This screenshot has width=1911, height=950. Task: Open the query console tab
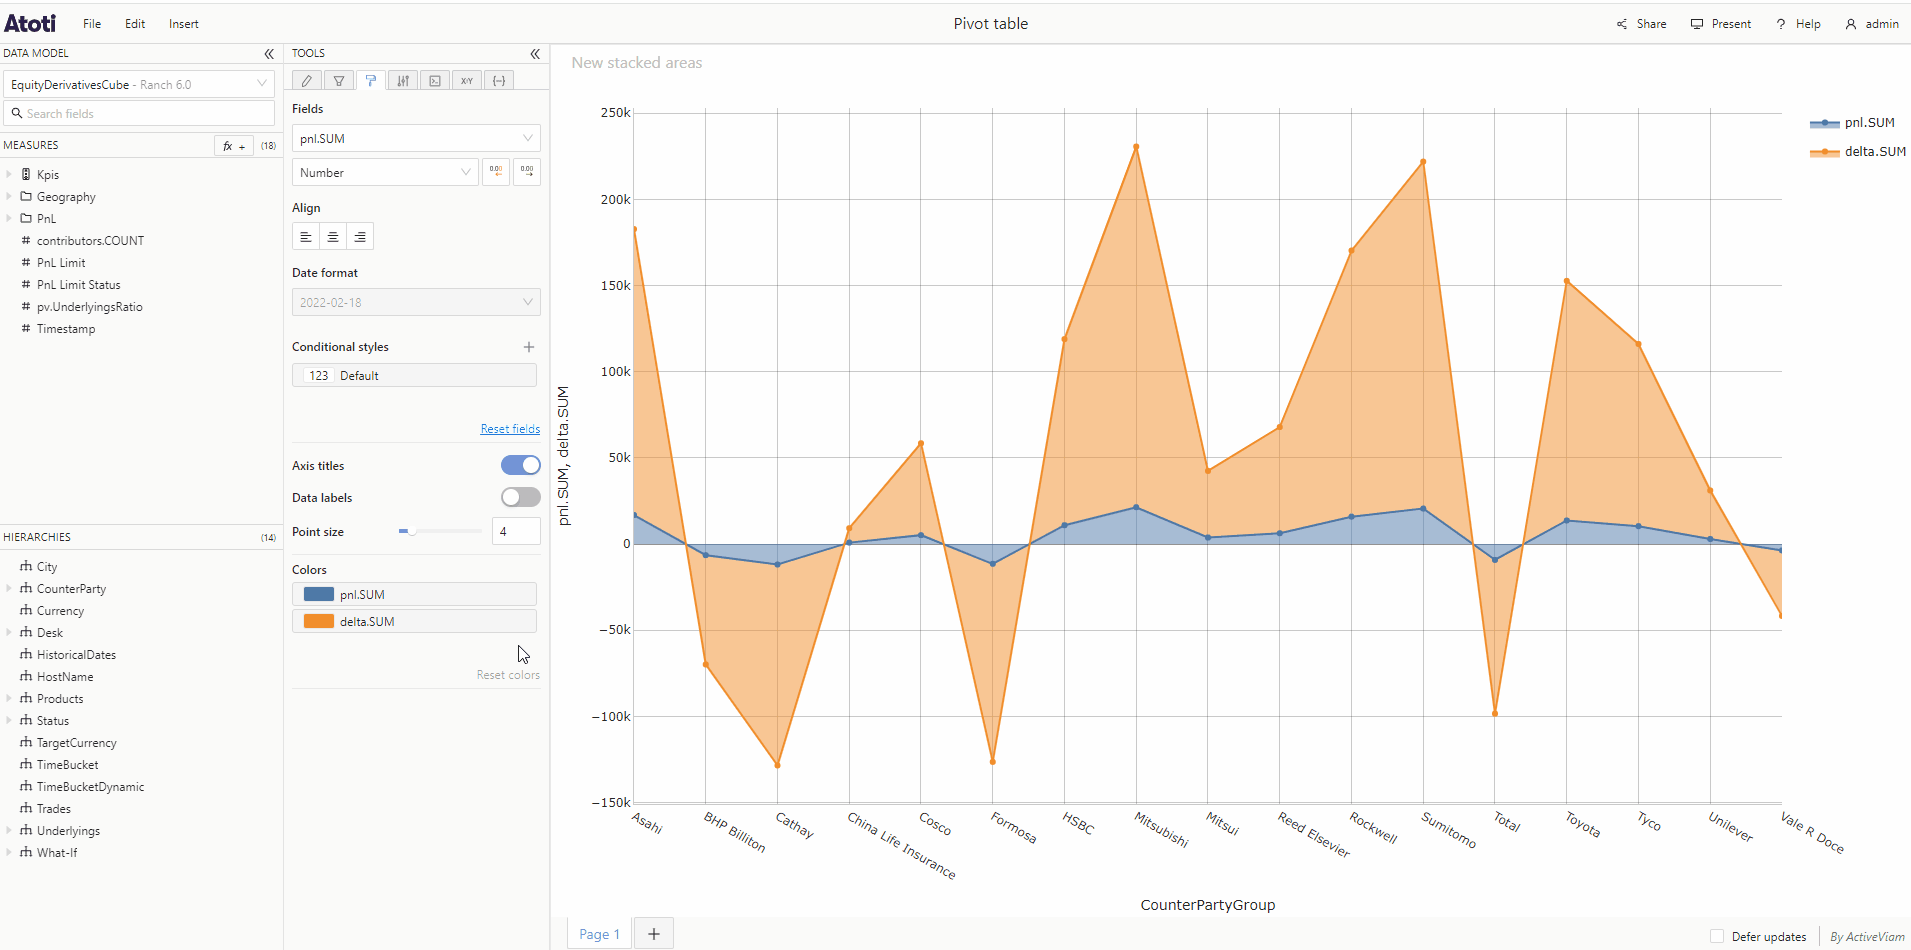(435, 81)
